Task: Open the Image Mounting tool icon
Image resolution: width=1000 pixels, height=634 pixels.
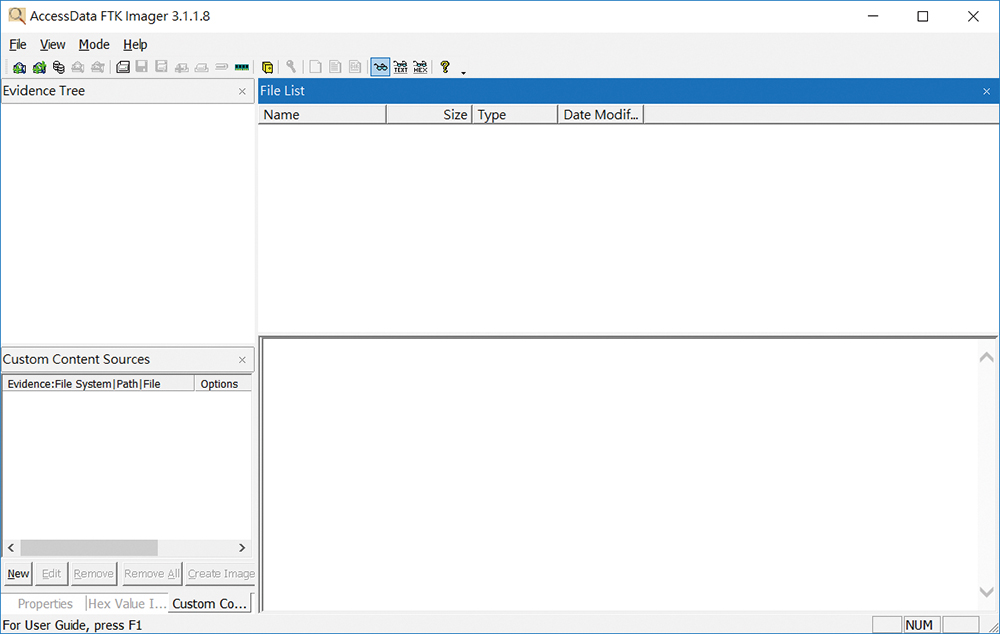Action: coord(59,67)
